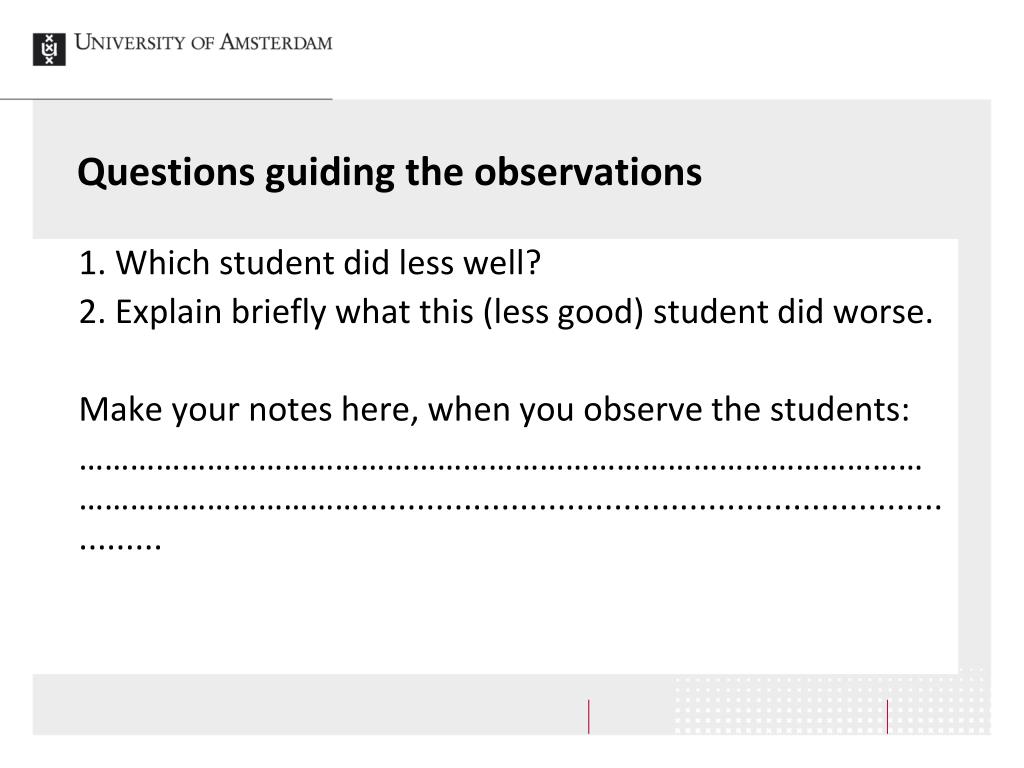
Task: Click the Make your notes here line
Action: click(x=494, y=410)
